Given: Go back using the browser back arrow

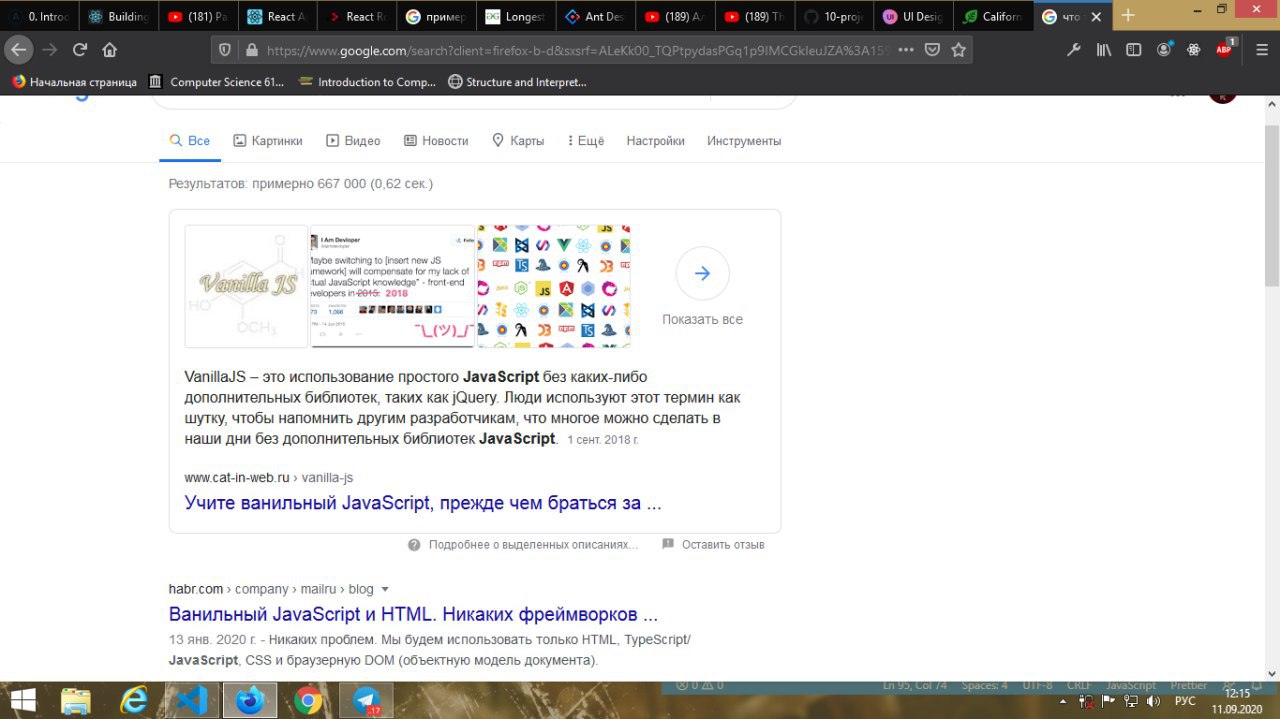Looking at the screenshot, I should tap(18, 49).
